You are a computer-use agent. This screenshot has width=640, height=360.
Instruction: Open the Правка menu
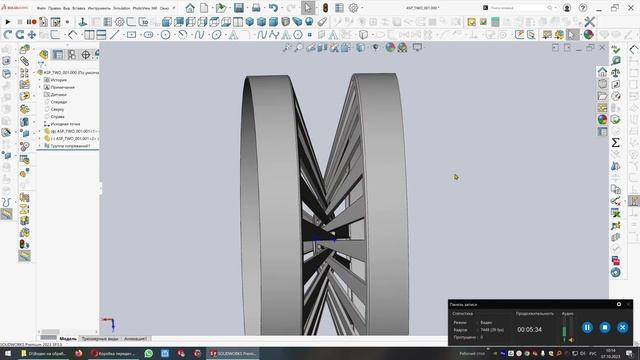(x=54, y=8)
